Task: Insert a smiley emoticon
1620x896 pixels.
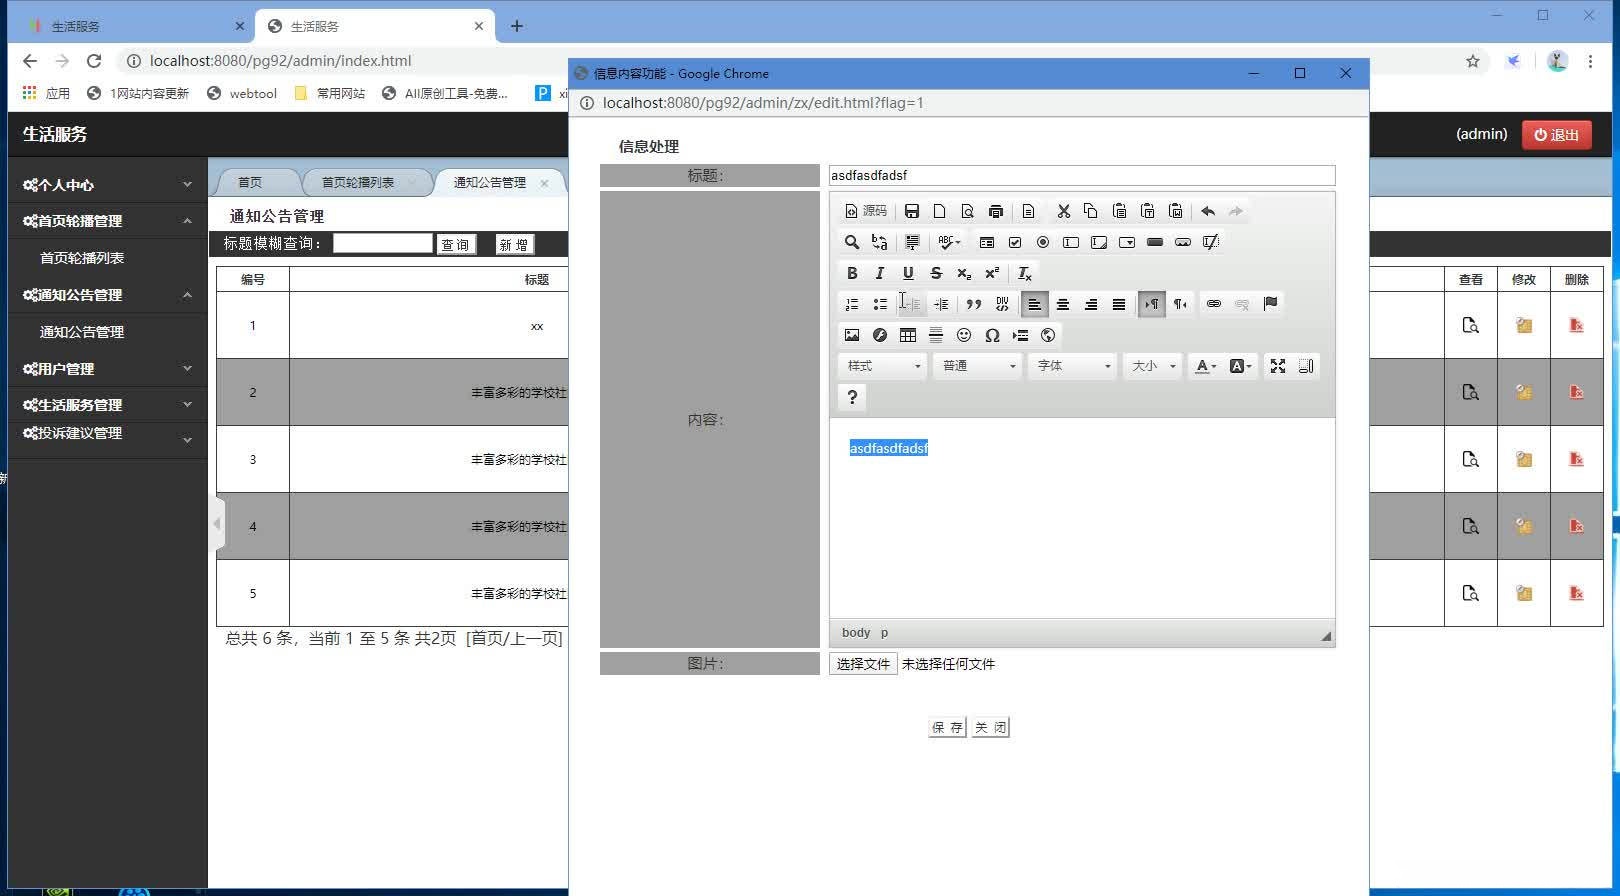Action: pos(964,335)
